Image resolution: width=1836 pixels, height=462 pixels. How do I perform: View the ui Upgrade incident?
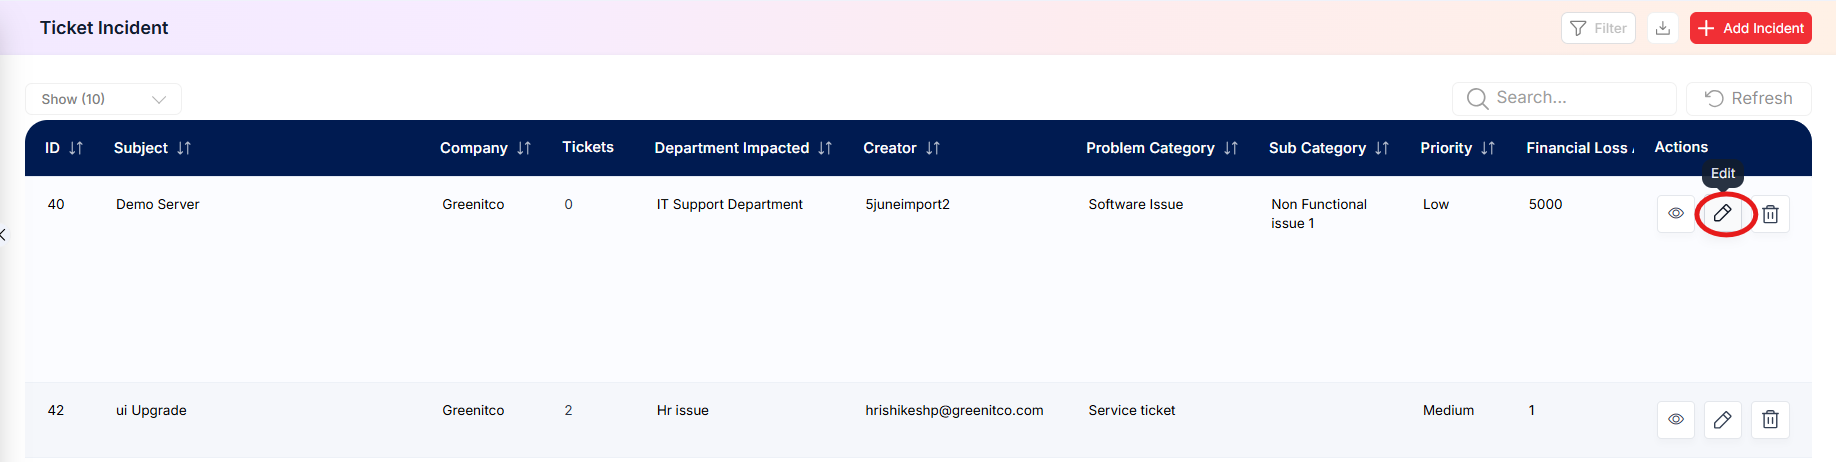(1676, 420)
